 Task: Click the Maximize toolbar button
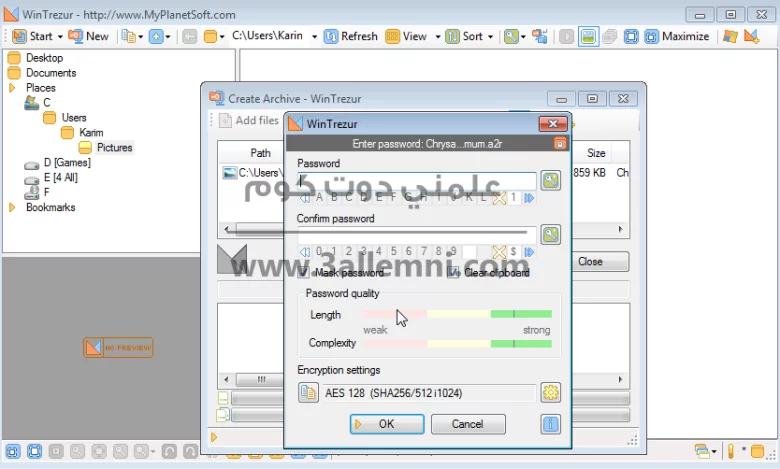tap(677, 36)
